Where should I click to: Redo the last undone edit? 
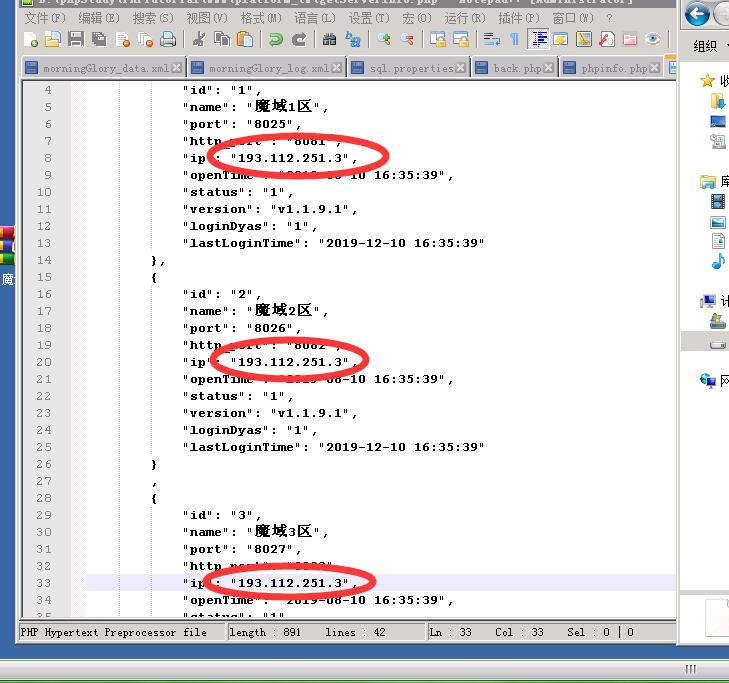tap(299, 40)
